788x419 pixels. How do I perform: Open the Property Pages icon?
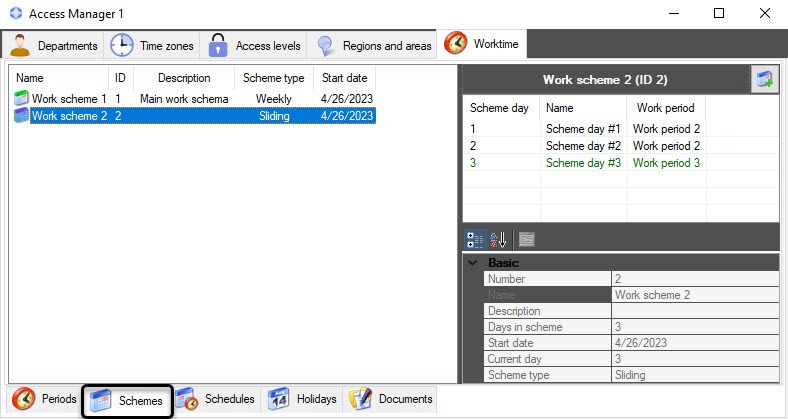coord(526,240)
